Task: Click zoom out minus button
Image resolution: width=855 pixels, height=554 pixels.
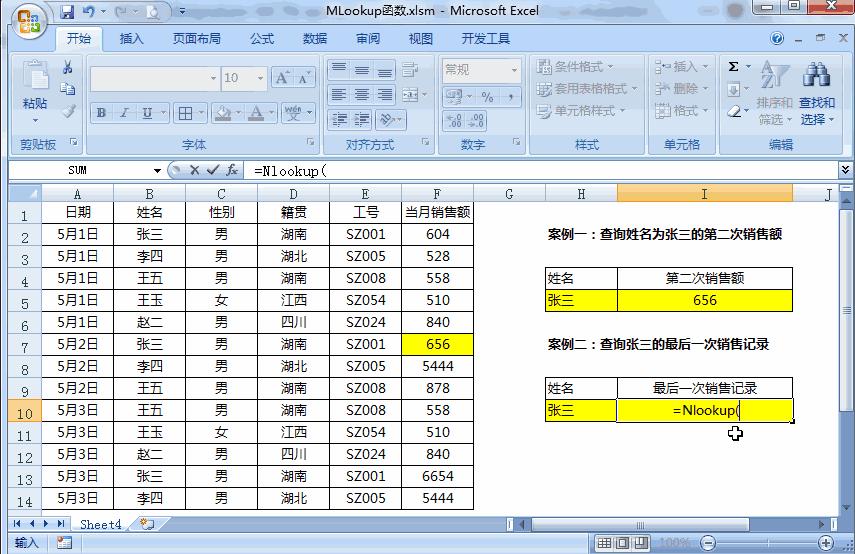Action: click(x=708, y=543)
